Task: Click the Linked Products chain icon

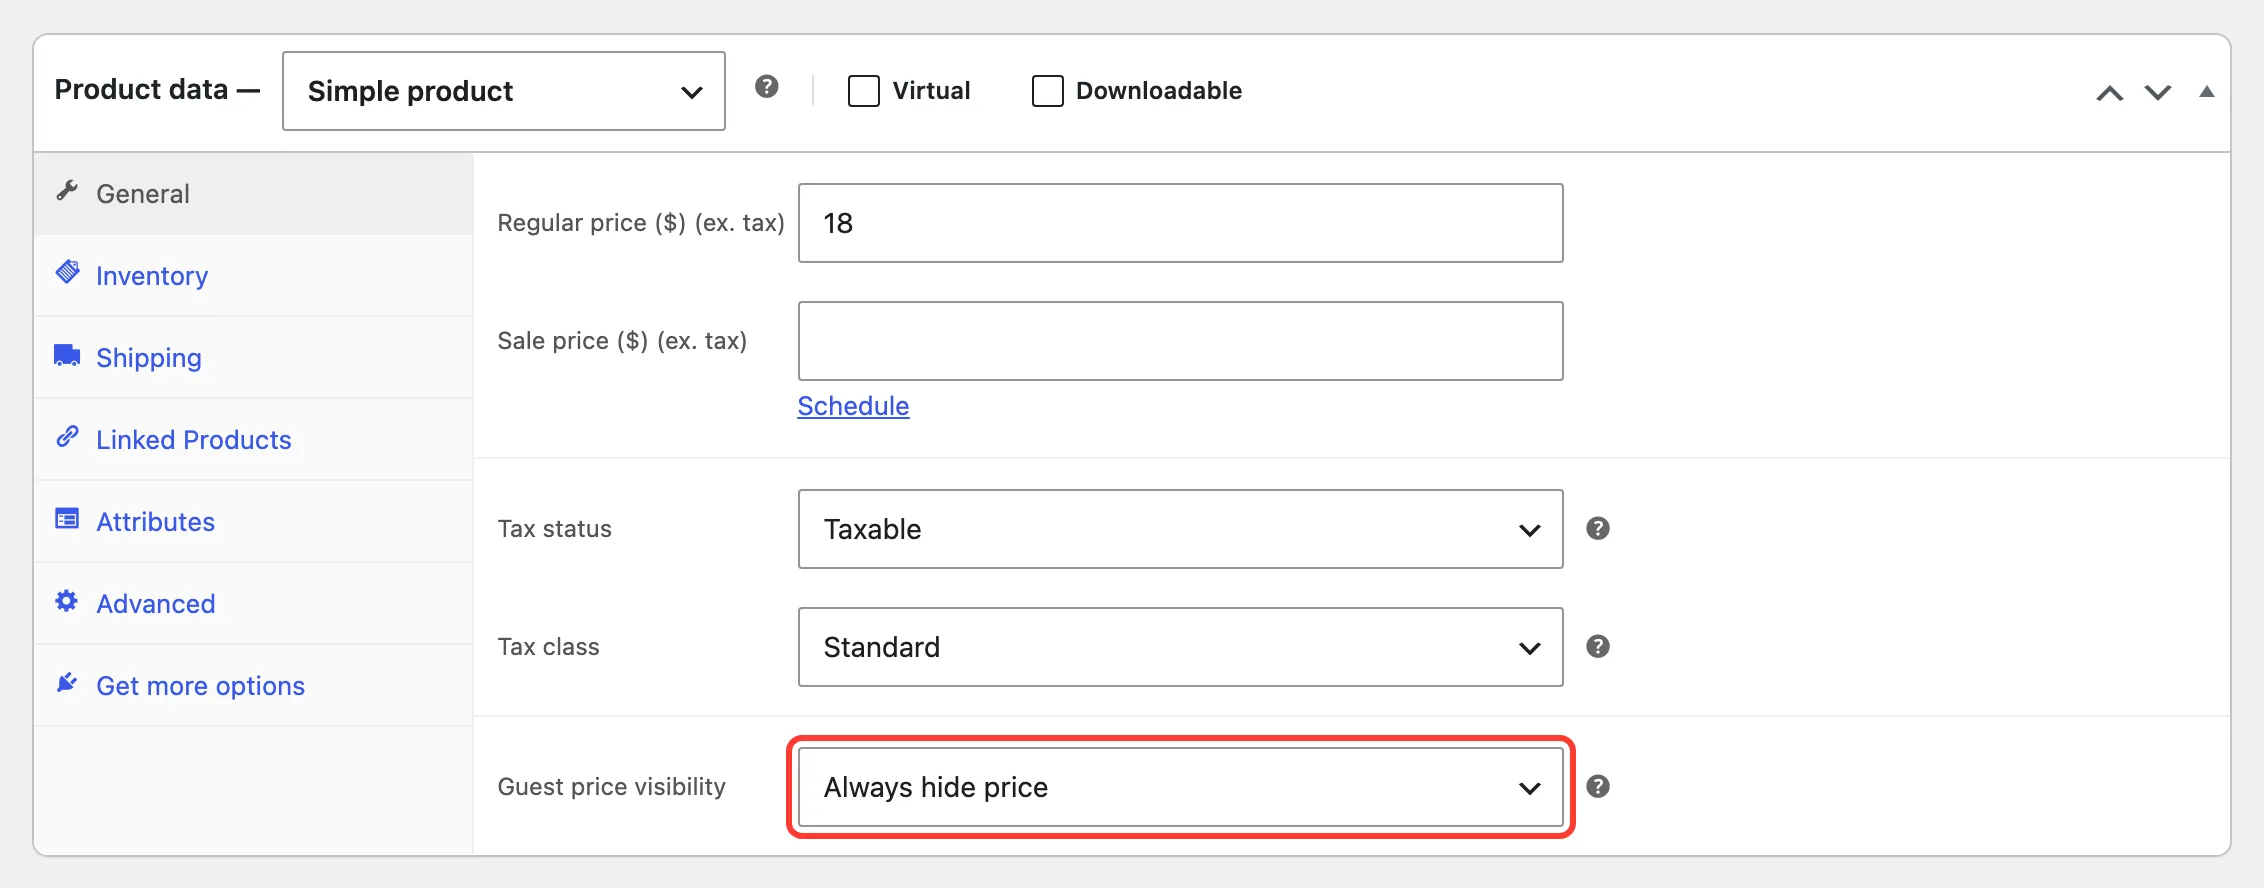Action: pos(67,437)
